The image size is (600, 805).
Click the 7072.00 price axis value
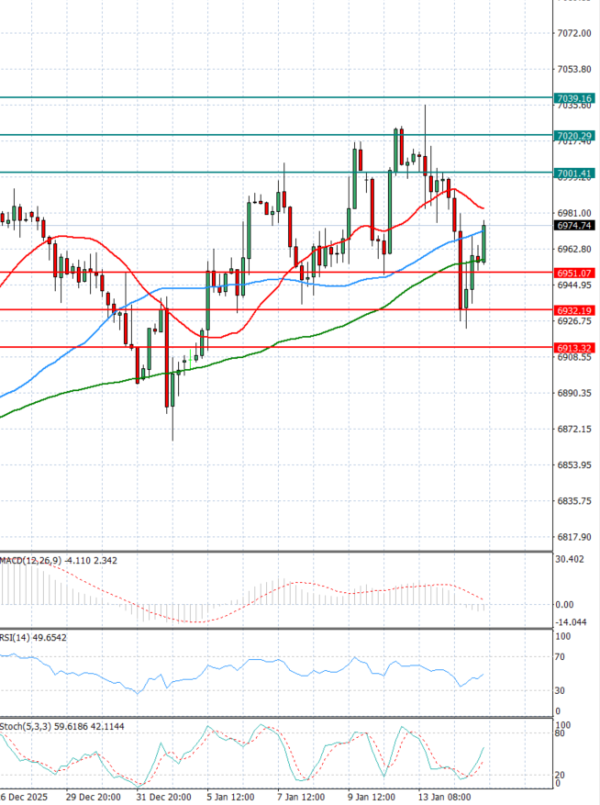pyautogui.click(x=574, y=33)
